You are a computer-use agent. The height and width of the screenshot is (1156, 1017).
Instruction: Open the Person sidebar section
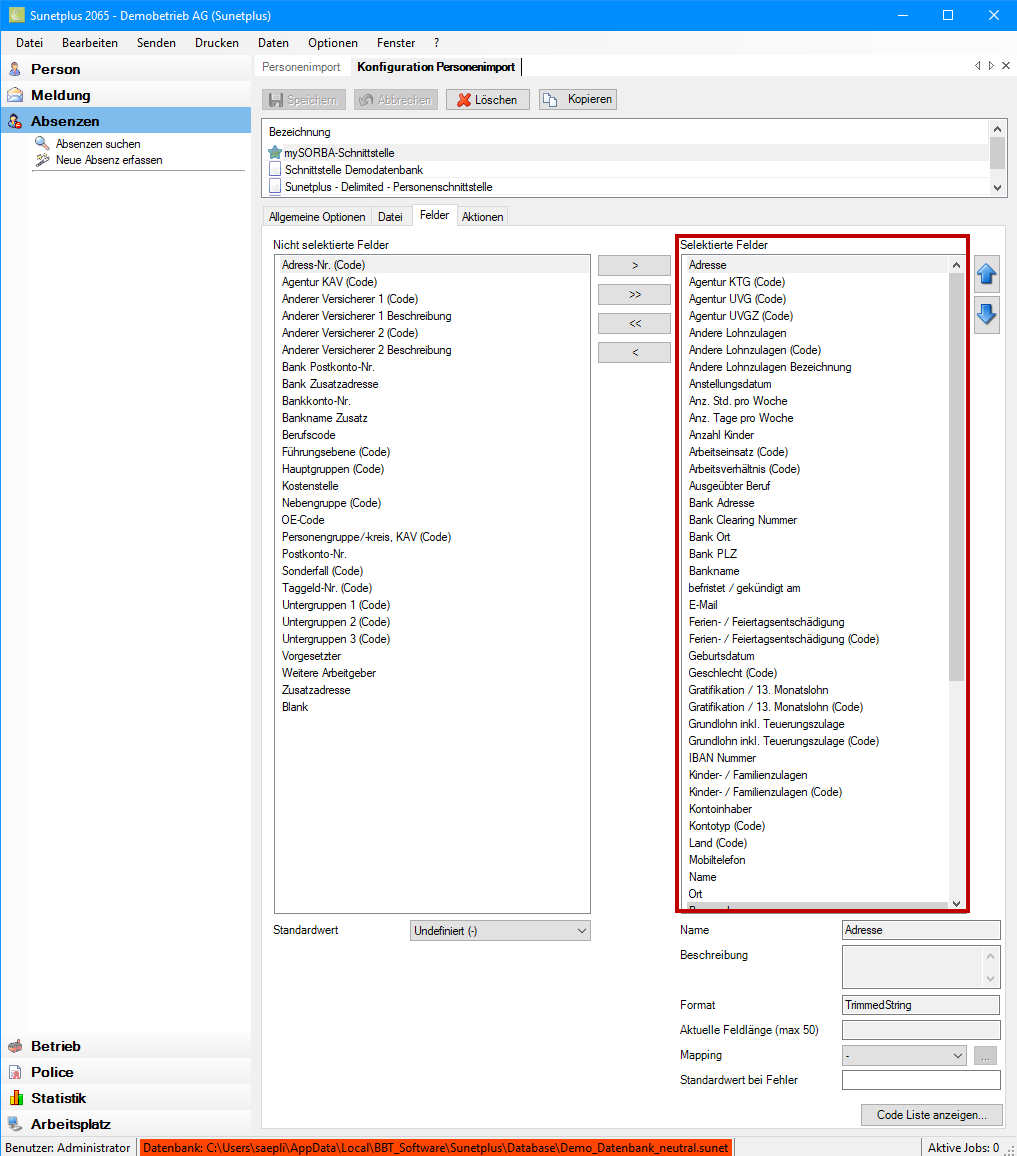(x=56, y=69)
